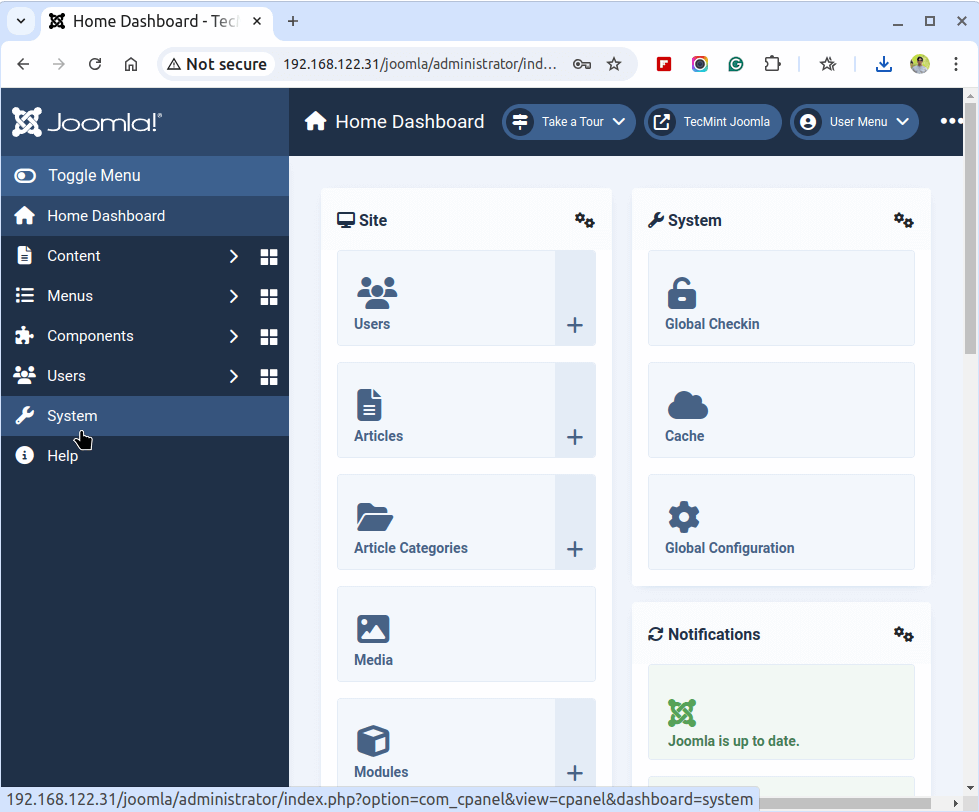Expand the Menus submenu chevron
This screenshot has width=979, height=812.
234,297
